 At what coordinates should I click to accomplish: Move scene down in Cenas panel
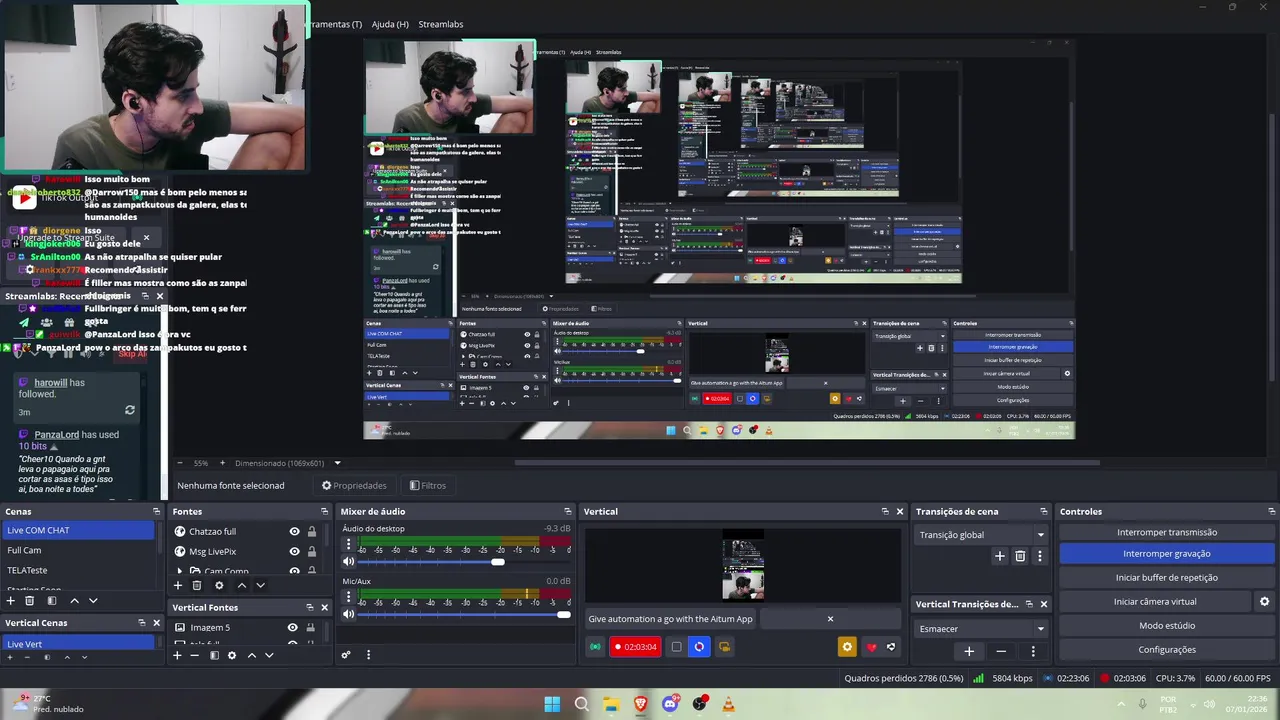coord(93,601)
